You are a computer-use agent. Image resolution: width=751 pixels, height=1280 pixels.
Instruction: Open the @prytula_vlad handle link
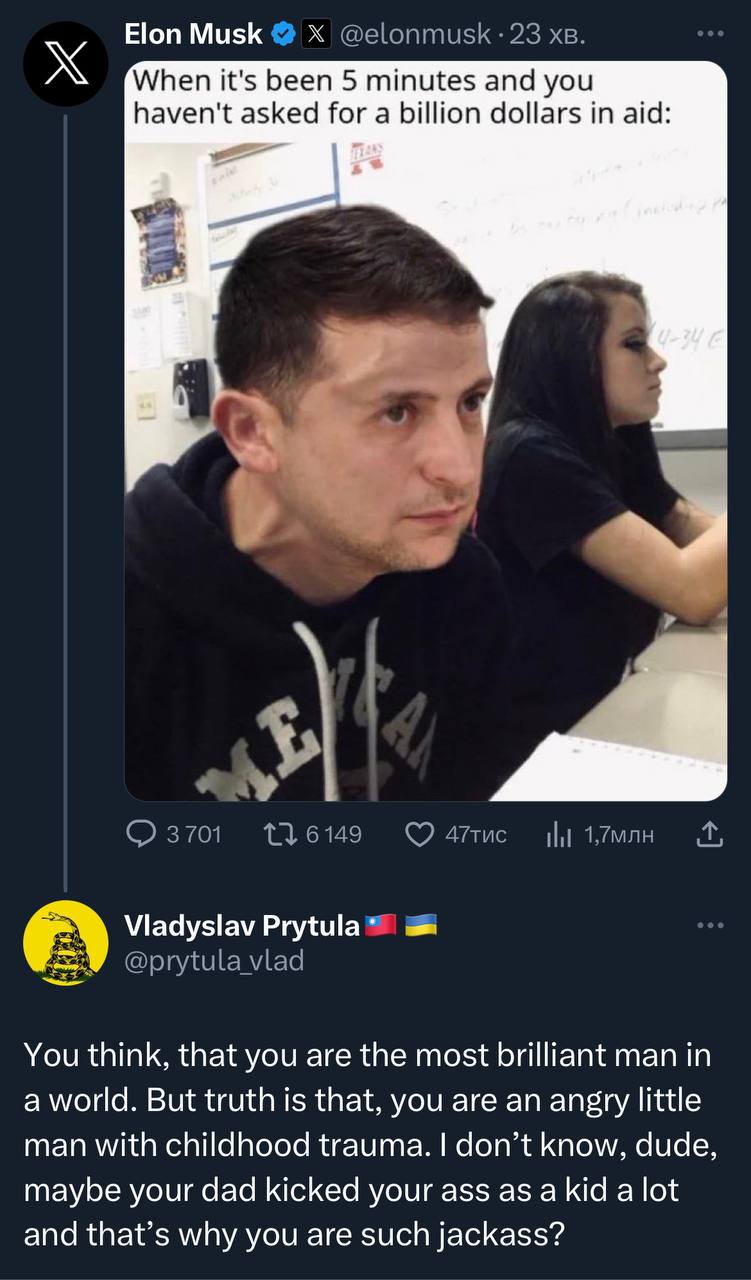click(x=213, y=960)
